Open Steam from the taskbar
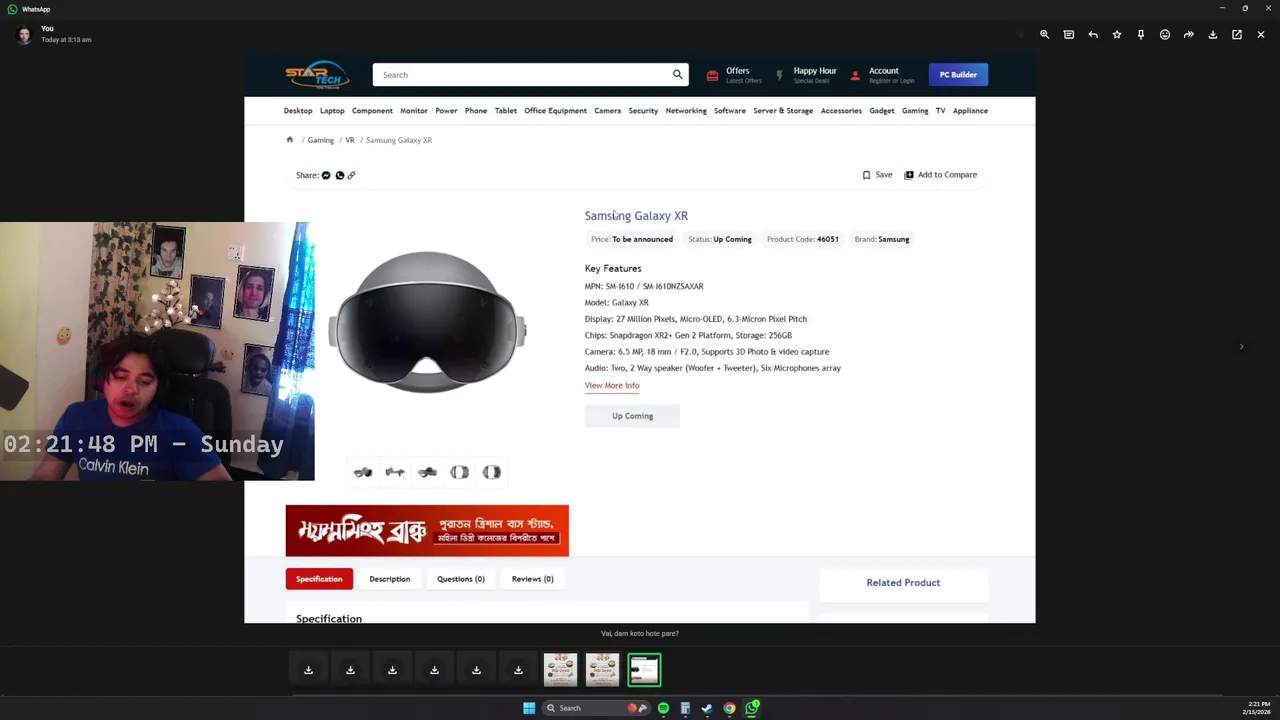1280x720 pixels. (x=707, y=708)
